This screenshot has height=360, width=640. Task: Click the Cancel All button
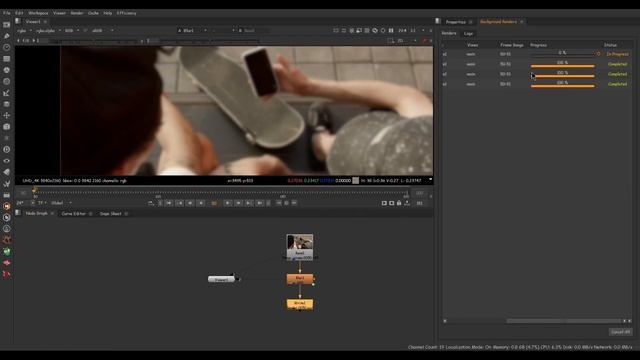coord(620,332)
